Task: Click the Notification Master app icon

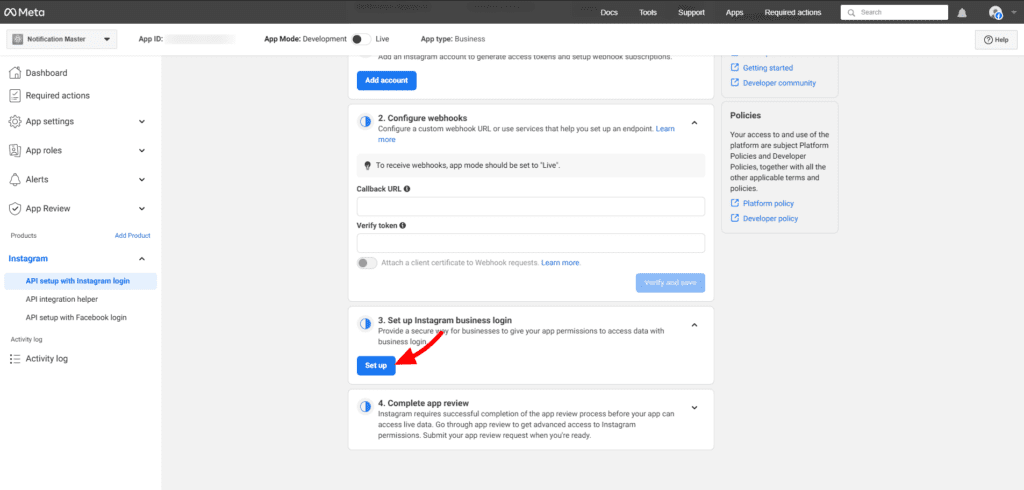Action: 18,39
